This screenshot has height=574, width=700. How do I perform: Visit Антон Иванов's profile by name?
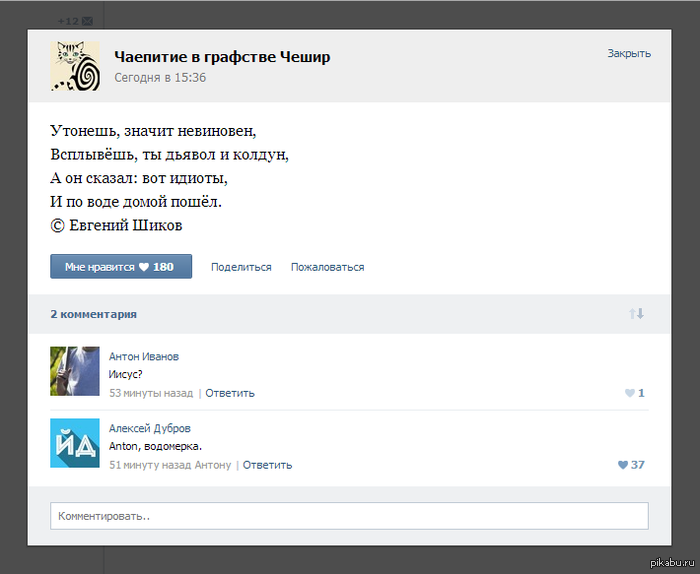144,356
